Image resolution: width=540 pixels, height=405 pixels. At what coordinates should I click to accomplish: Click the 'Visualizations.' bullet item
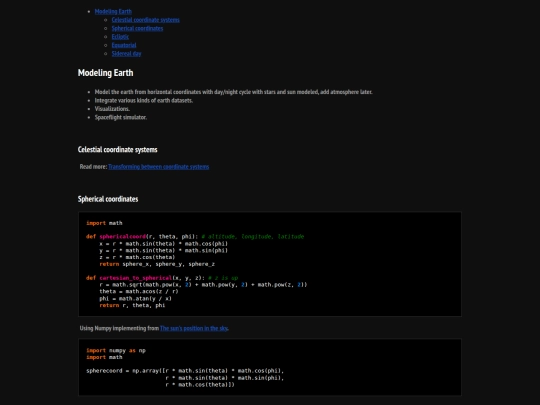pos(112,109)
